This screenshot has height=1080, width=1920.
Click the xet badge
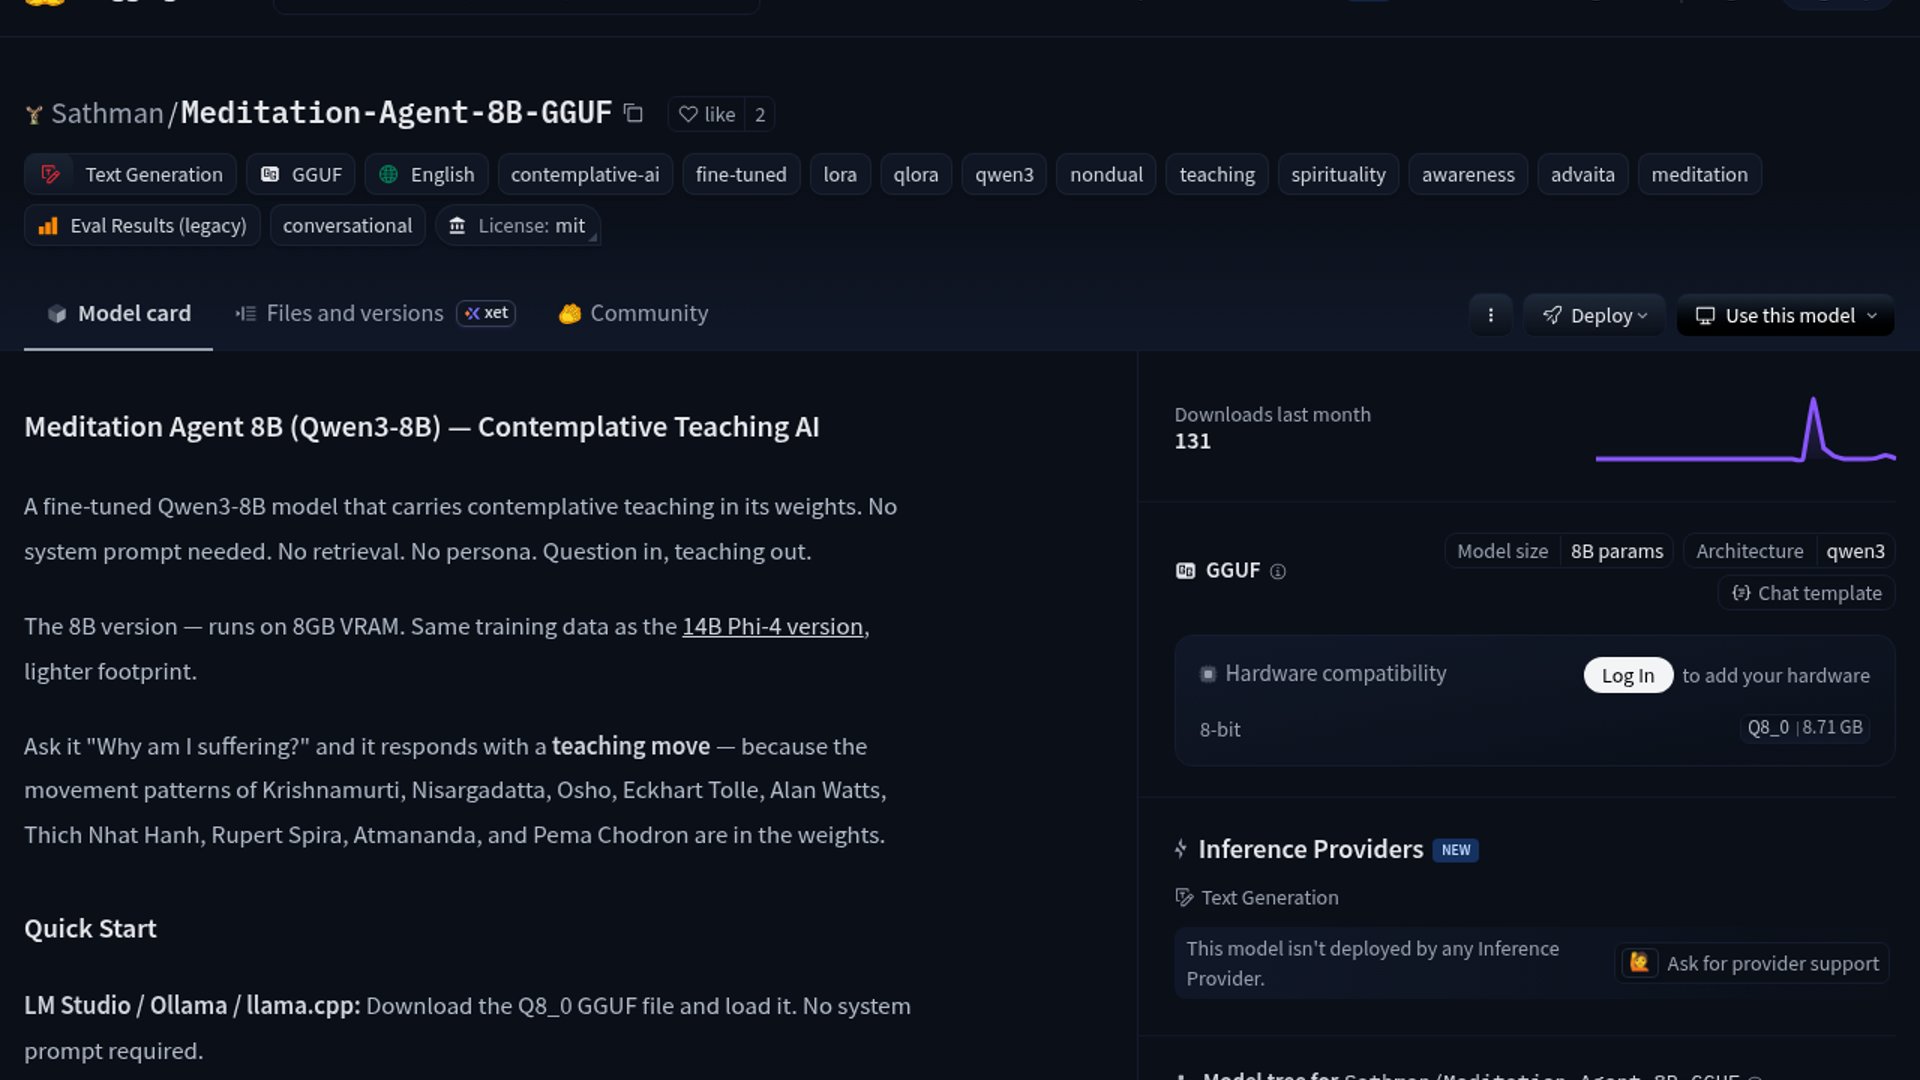tap(486, 313)
